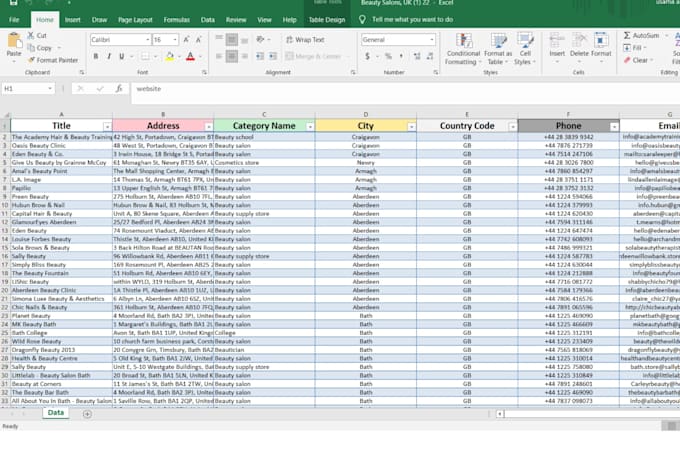This screenshot has width=680, height=453.
Task: Switch to the Insert tab
Action: pos(72,20)
